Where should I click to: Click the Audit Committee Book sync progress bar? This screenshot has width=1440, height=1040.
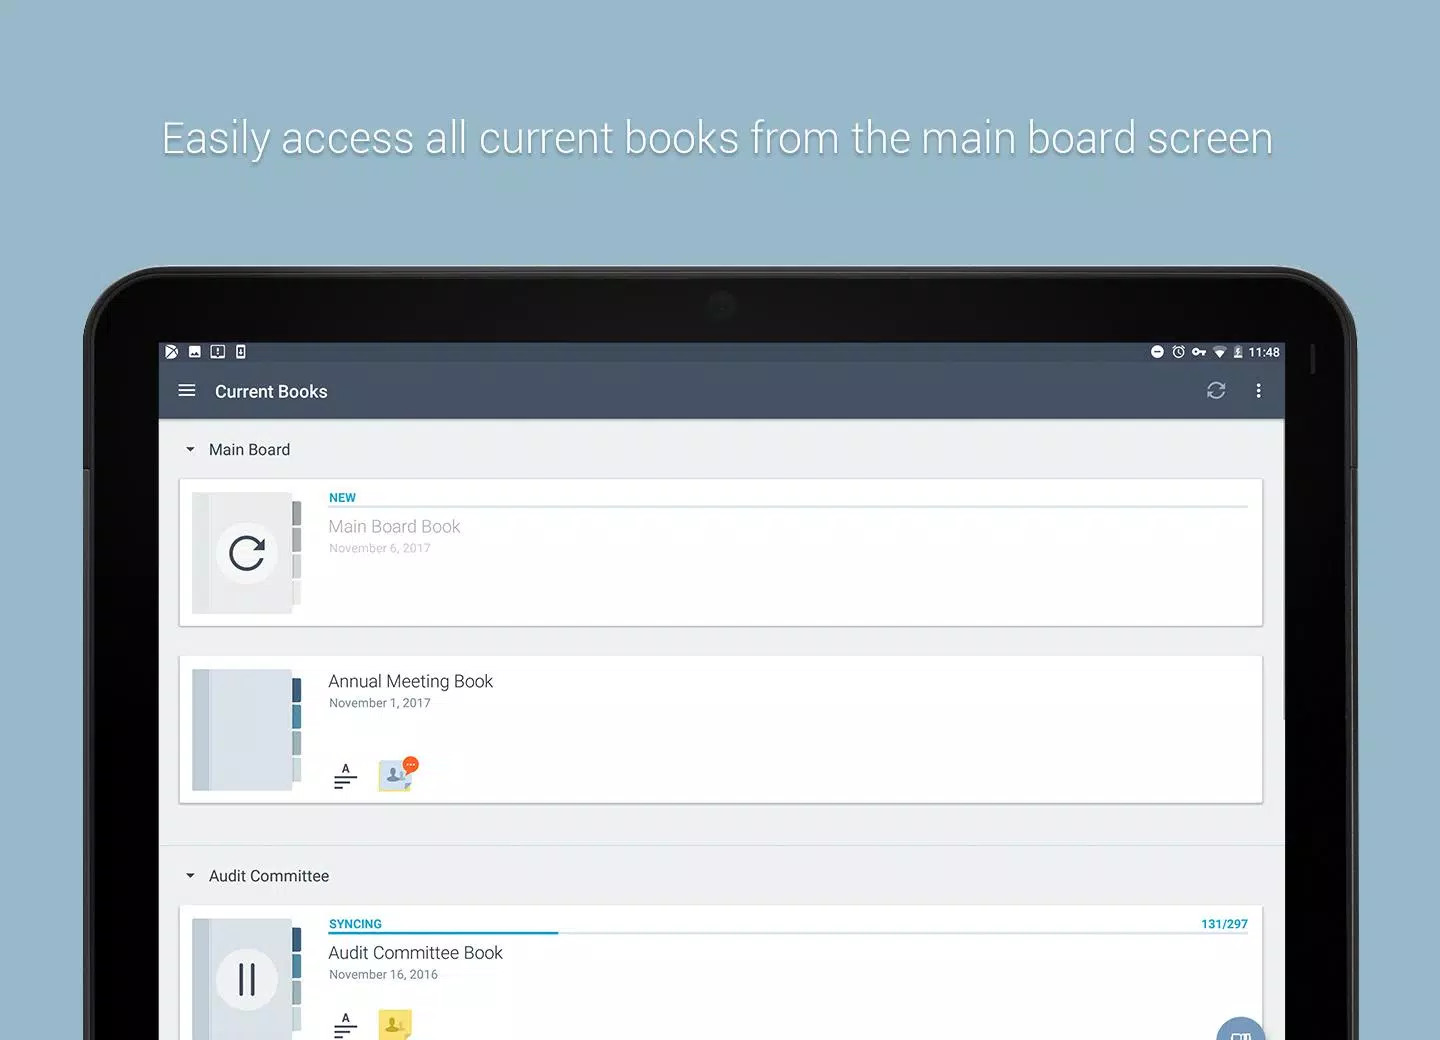tap(788, 933)
